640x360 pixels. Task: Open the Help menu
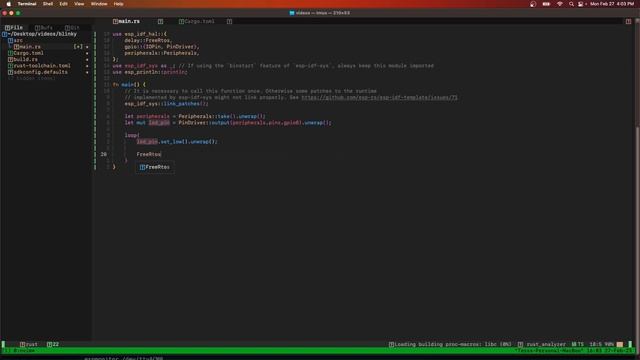[118, 4]
